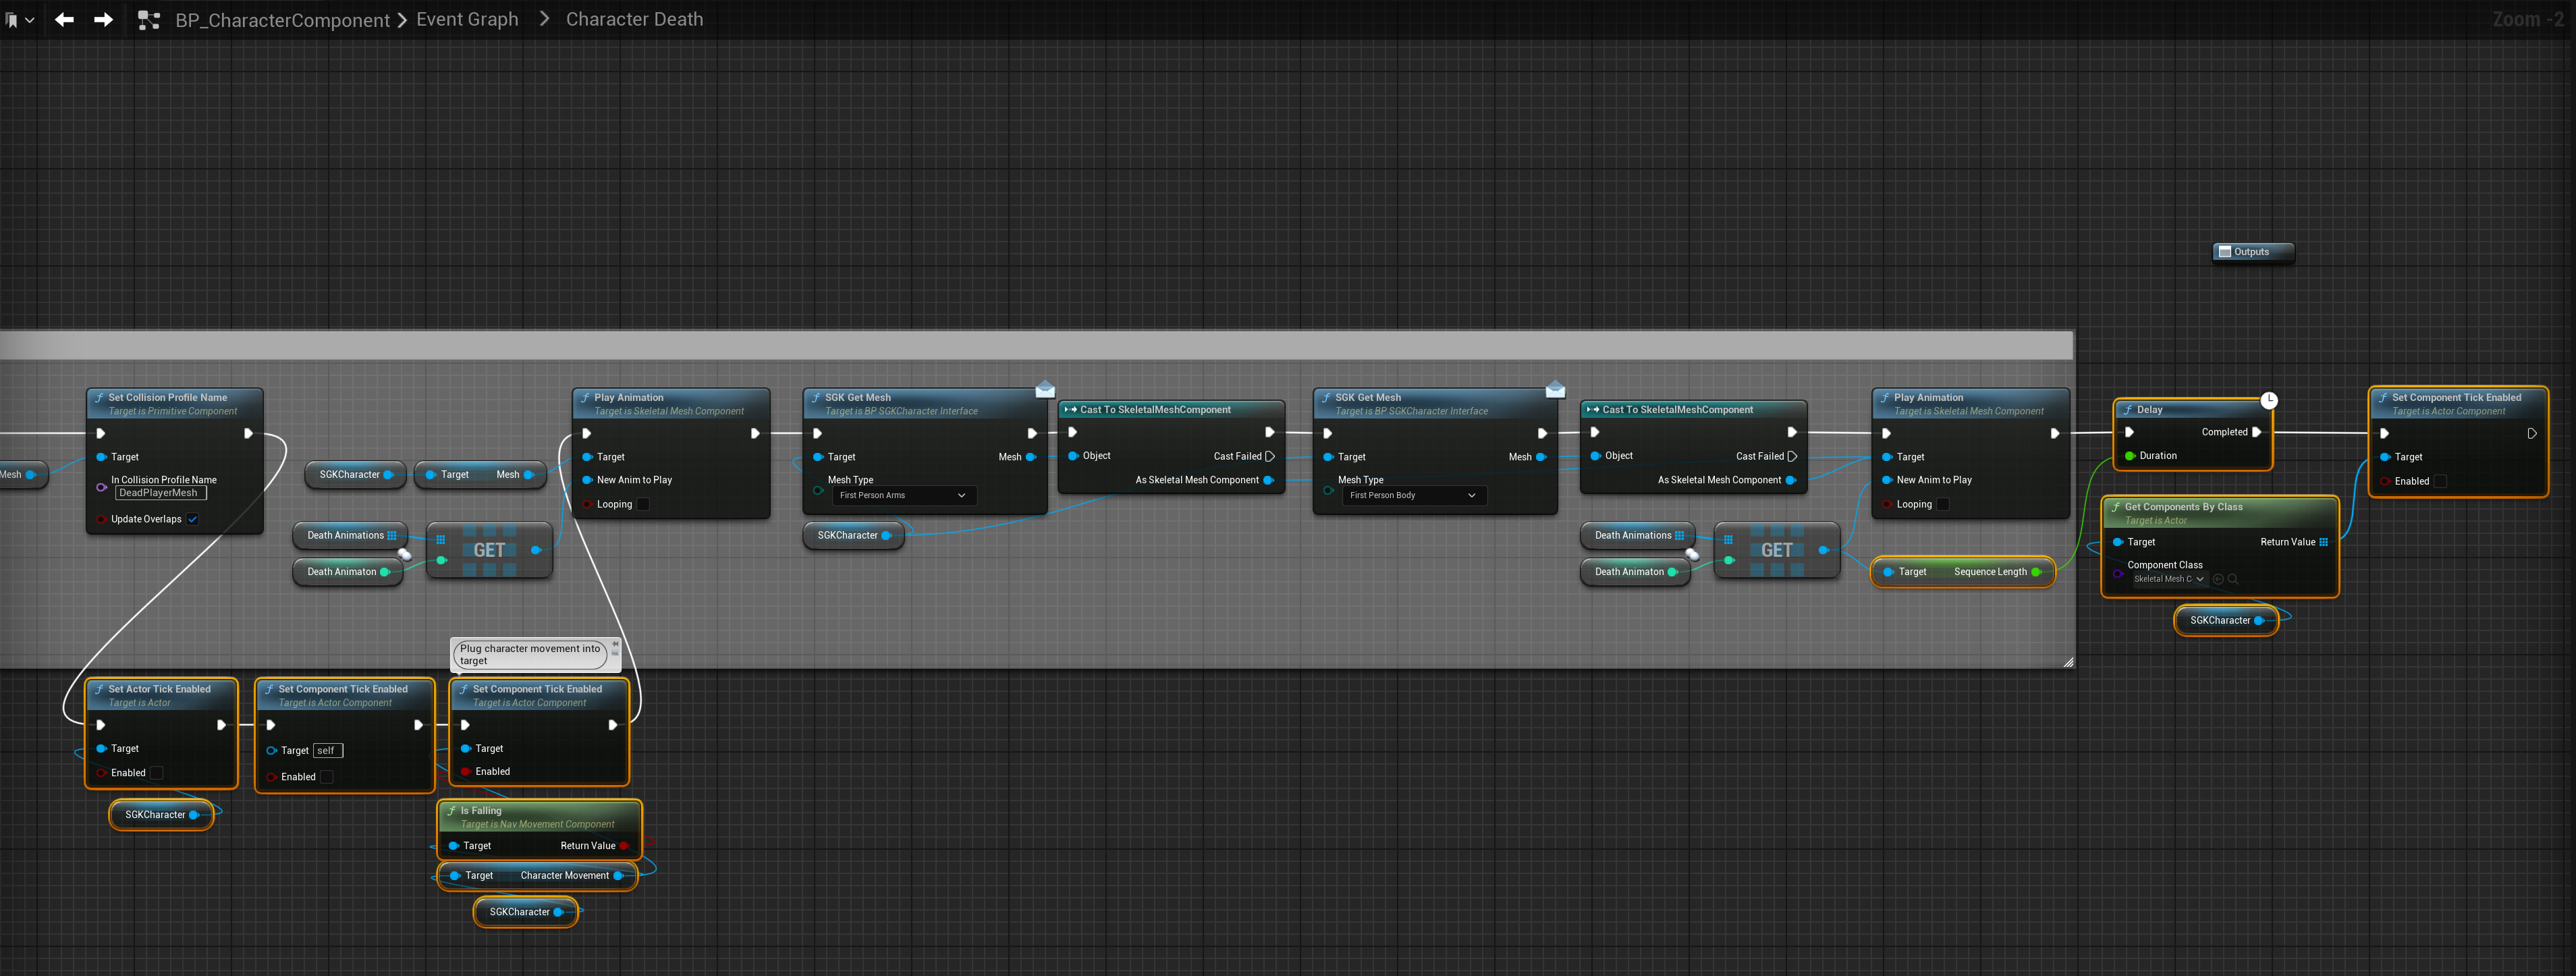Screen dimensions: 2576x976
Task: Click the blueprint graph icon before BP_CharacterComponent
Action: click(x=149, y=19)
